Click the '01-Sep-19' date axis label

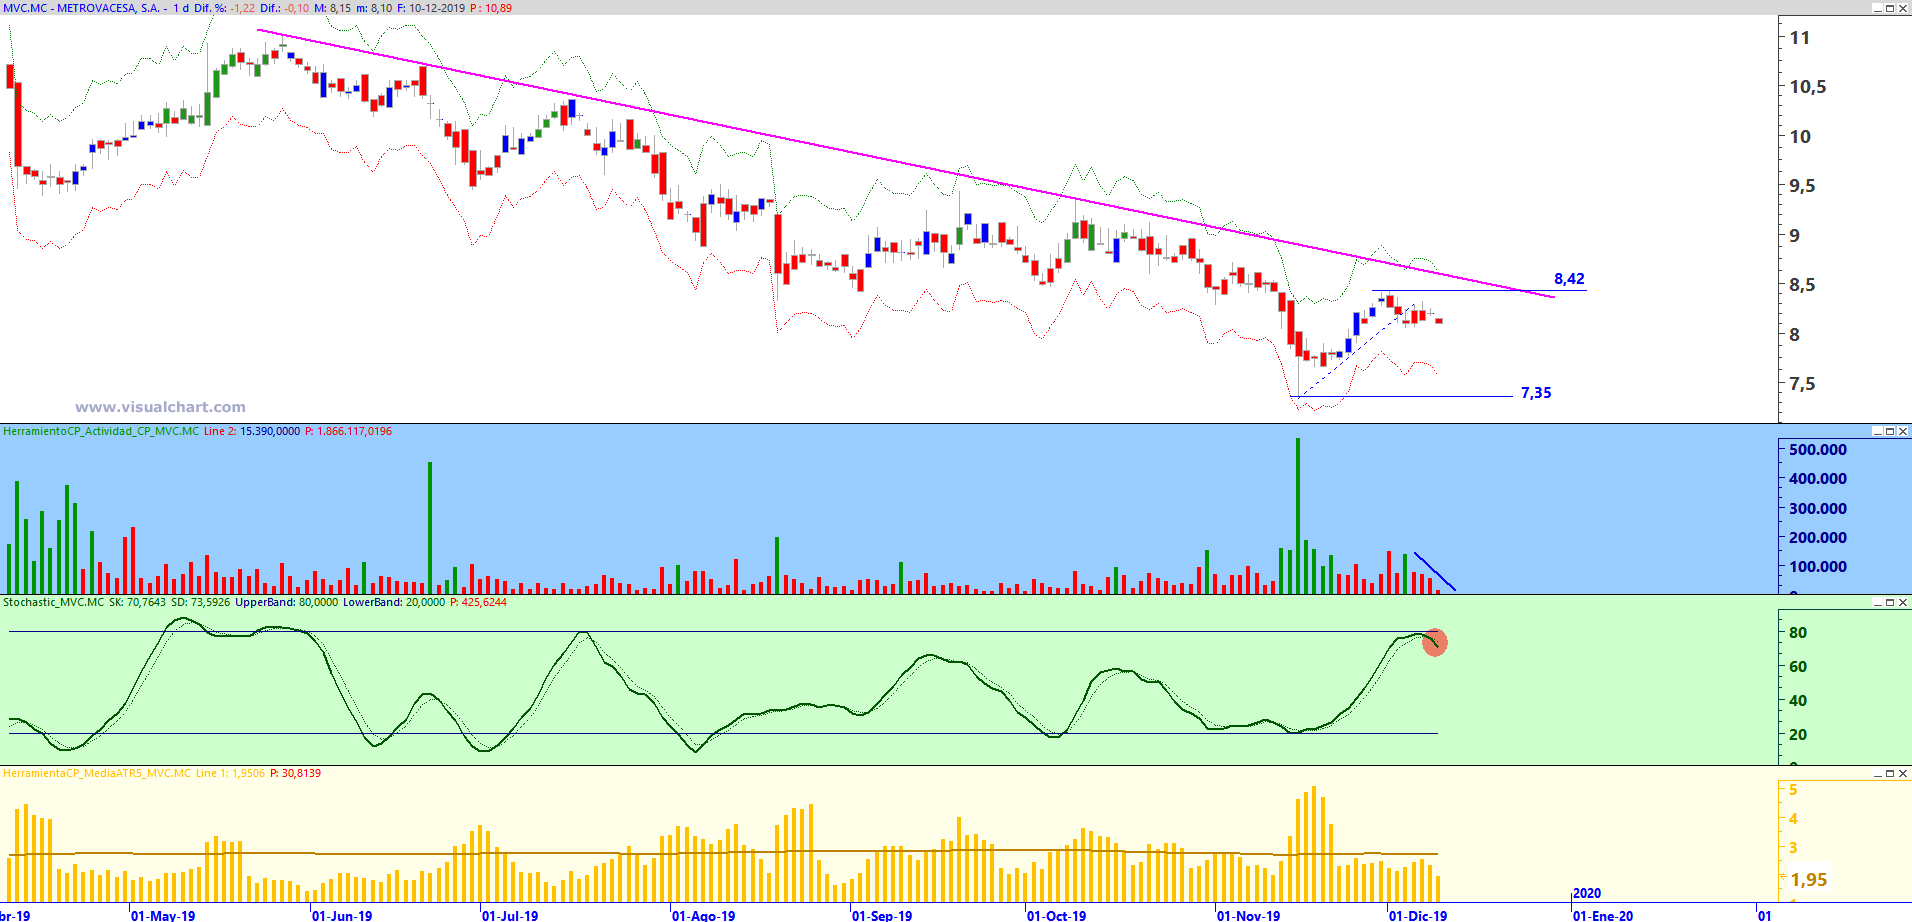point(882,915)
